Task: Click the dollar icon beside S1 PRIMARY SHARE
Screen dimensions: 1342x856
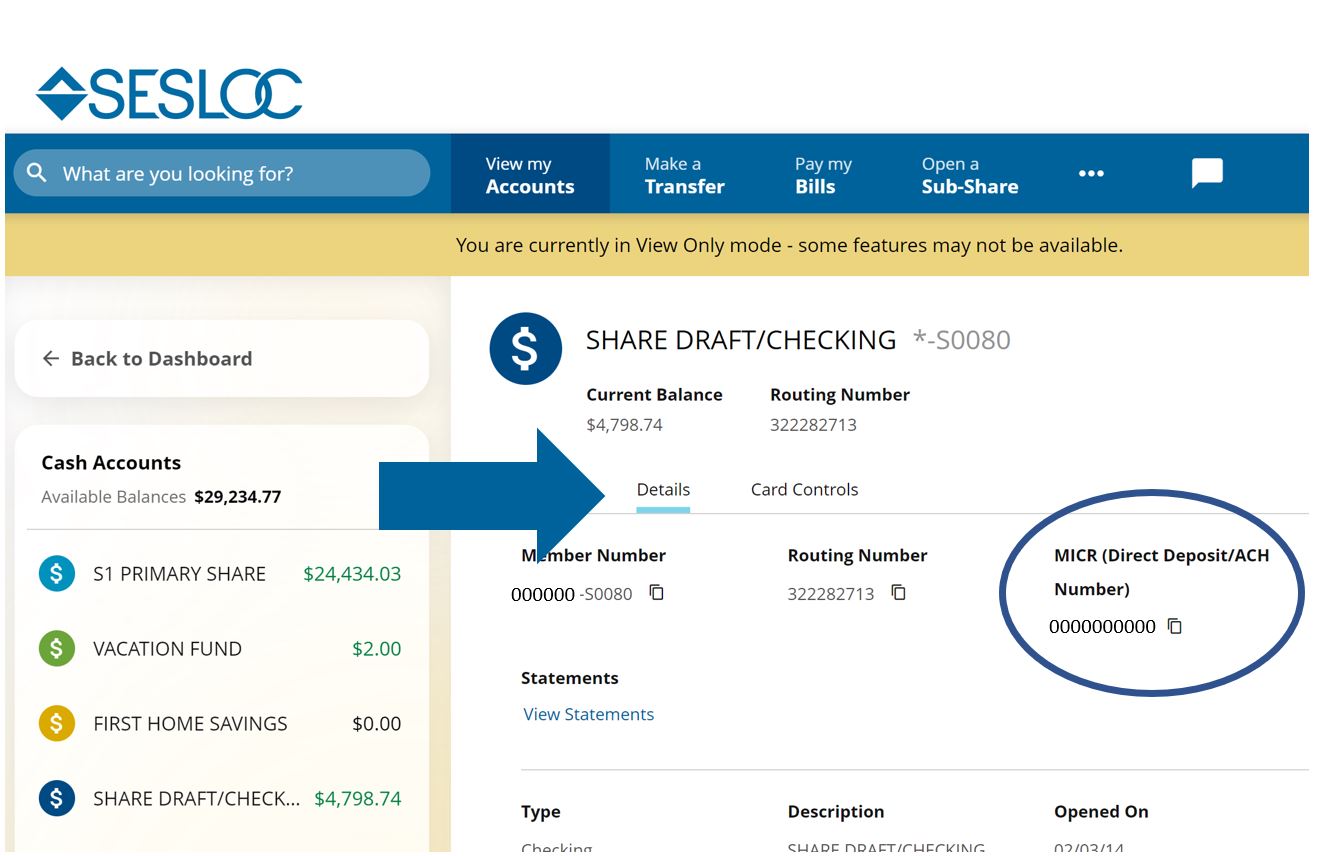Action: point(58,573)
